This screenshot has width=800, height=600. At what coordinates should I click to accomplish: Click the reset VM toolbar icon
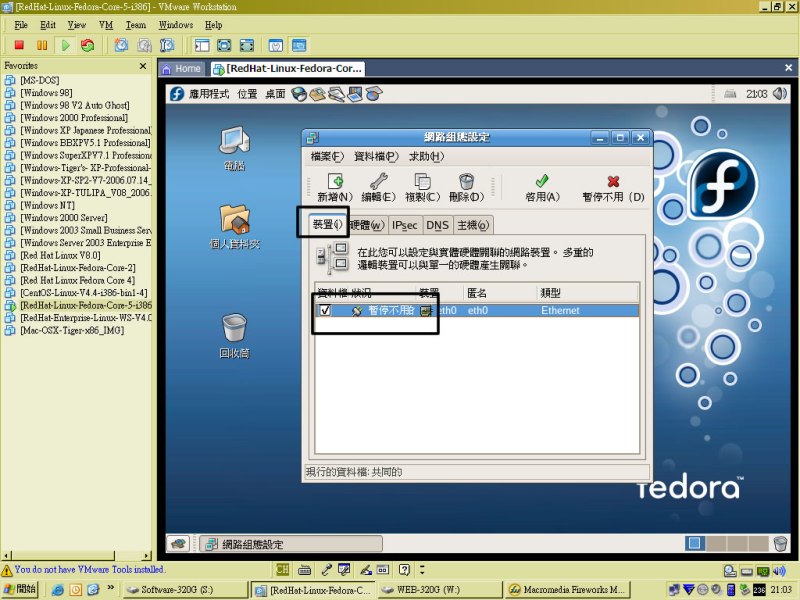[x=88, y=45]
